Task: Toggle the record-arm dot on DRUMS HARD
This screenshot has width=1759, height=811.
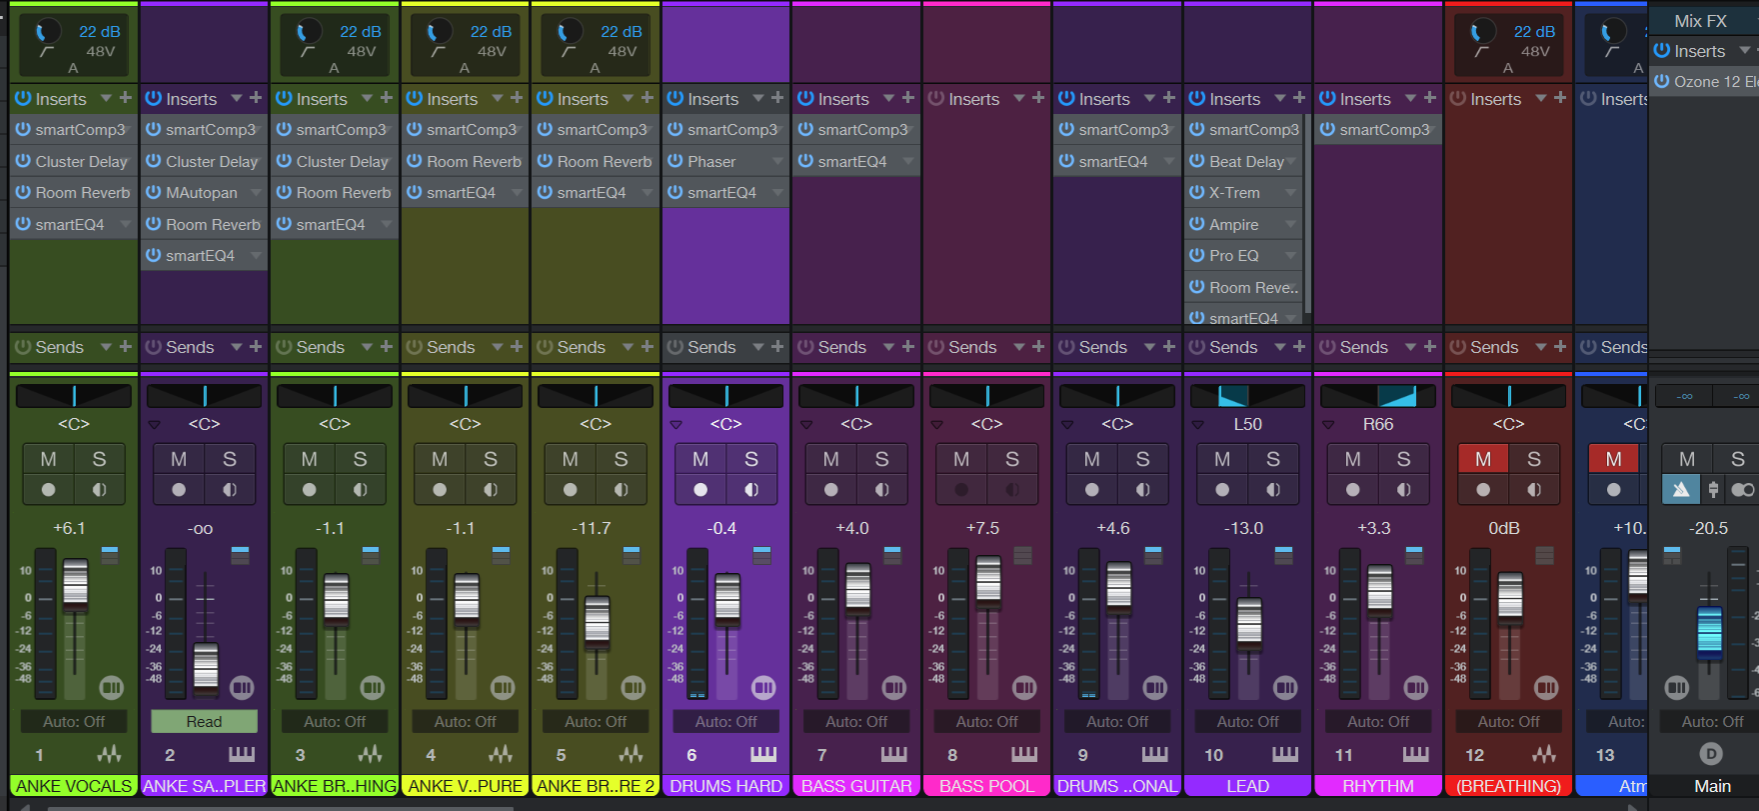Action: click(x=701, y=490)
